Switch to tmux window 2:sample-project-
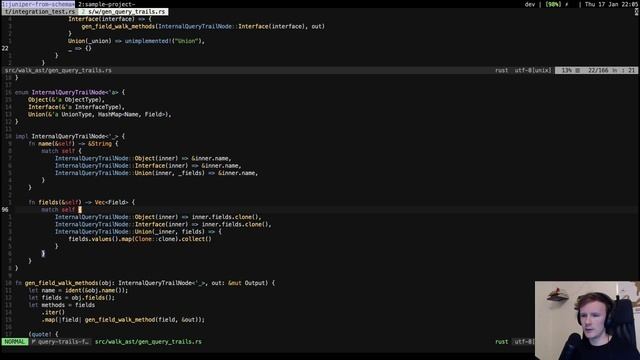 tap(107, 4)
